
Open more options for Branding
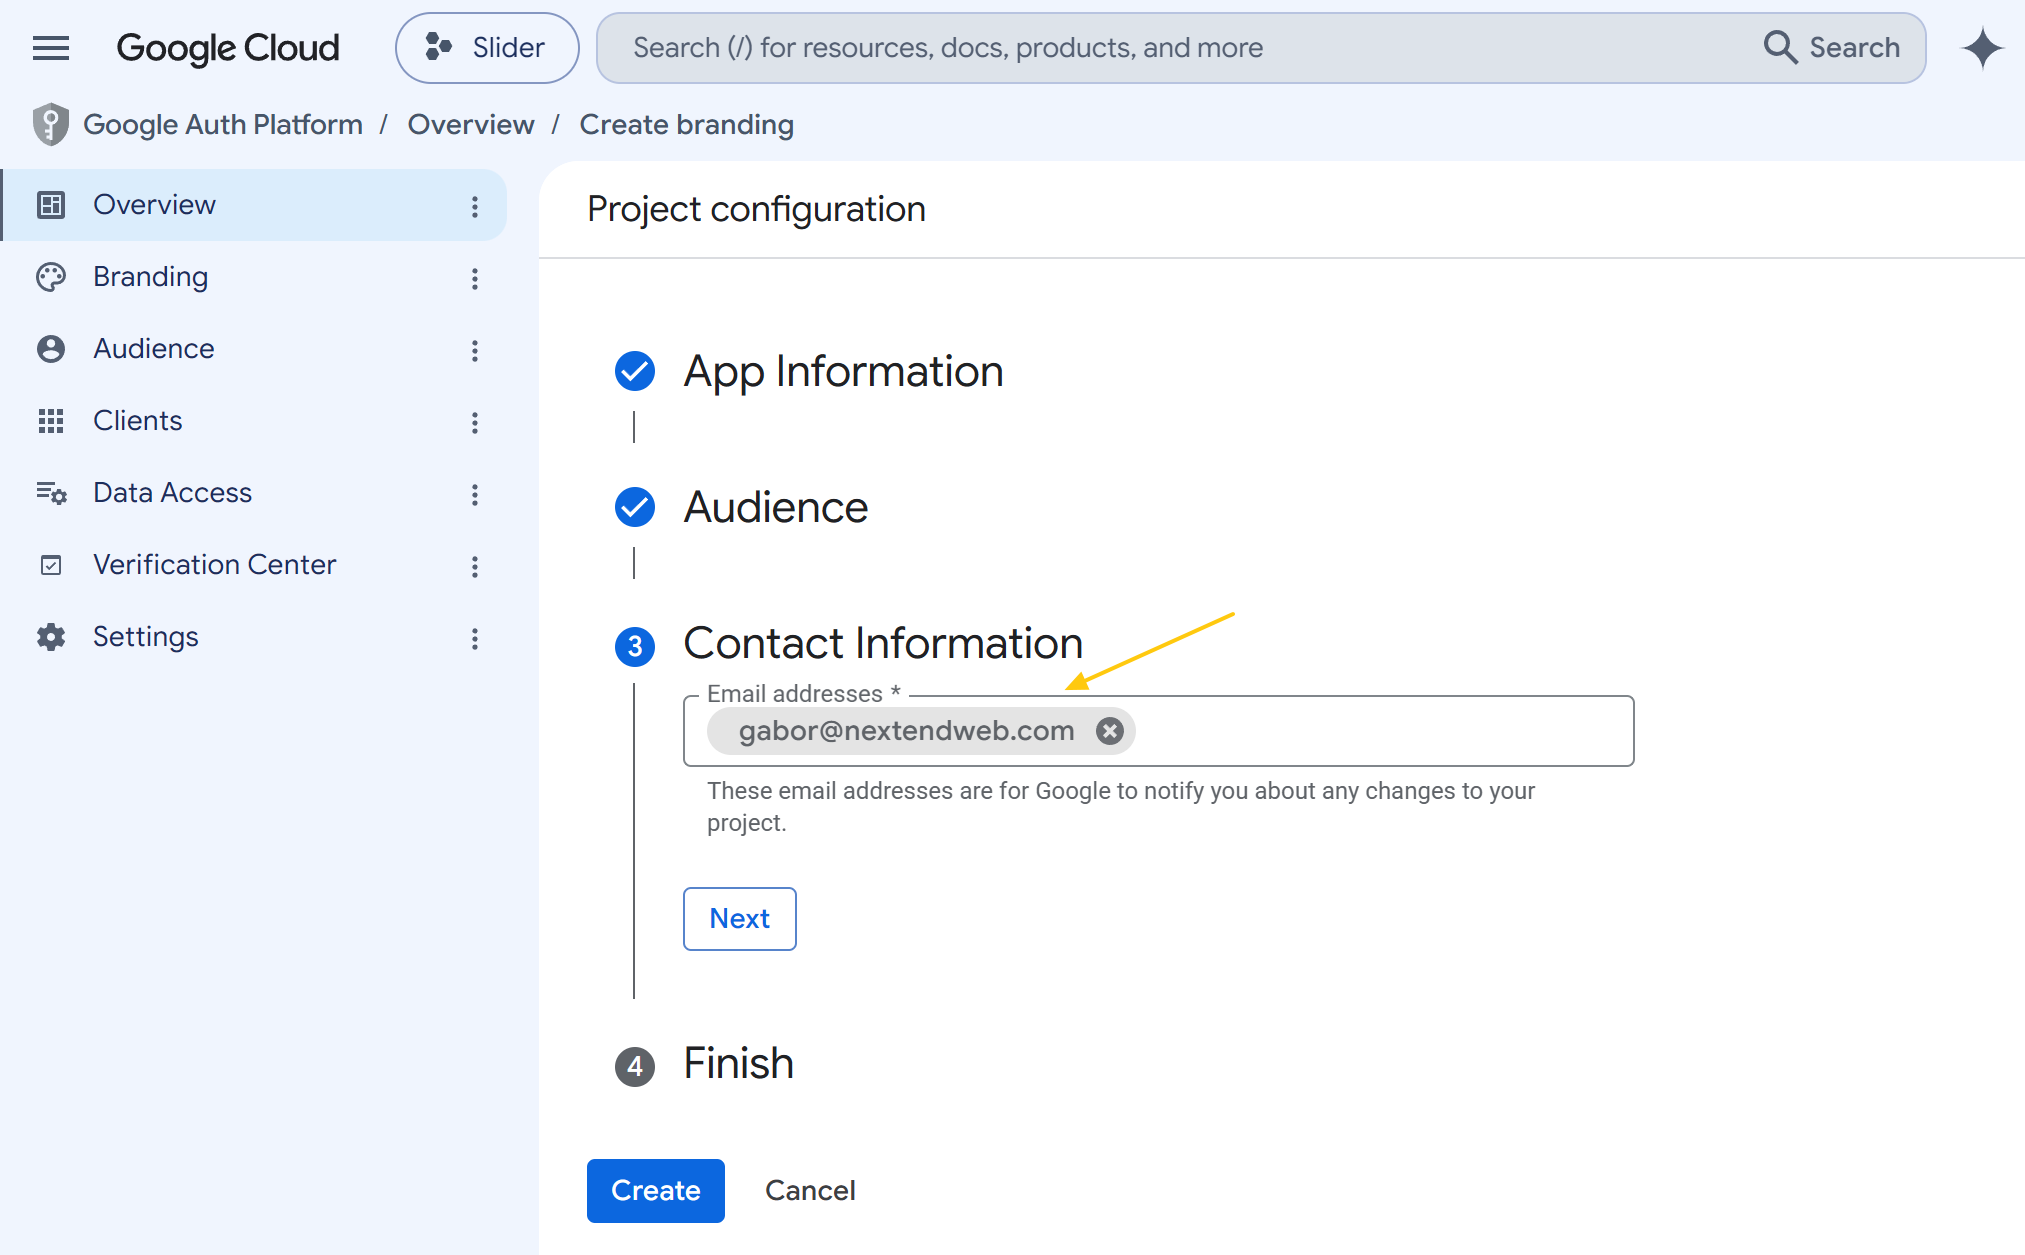click(x=475, y=279)
